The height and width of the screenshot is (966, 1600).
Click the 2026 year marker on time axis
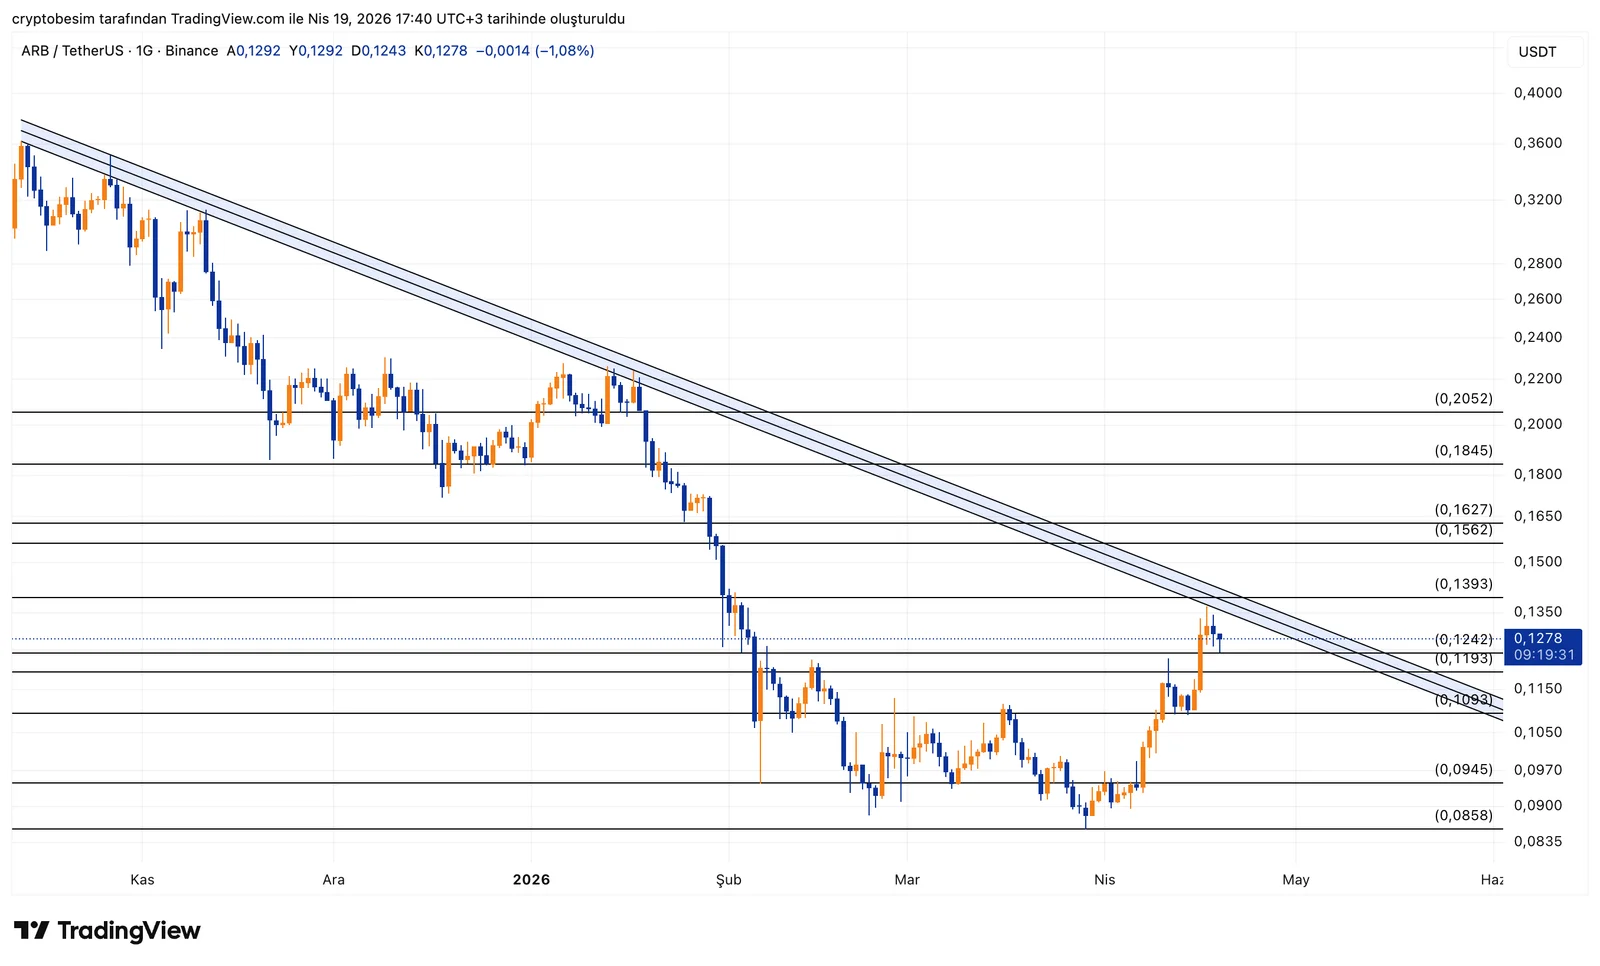pos(531,880)
